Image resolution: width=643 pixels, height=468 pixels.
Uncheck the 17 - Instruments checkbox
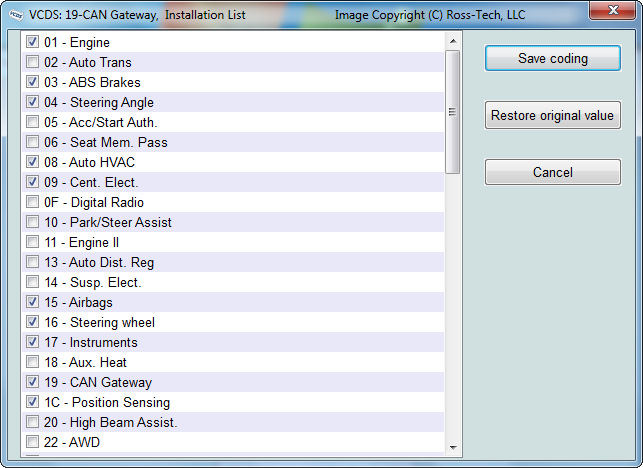[x=32, y=342]
